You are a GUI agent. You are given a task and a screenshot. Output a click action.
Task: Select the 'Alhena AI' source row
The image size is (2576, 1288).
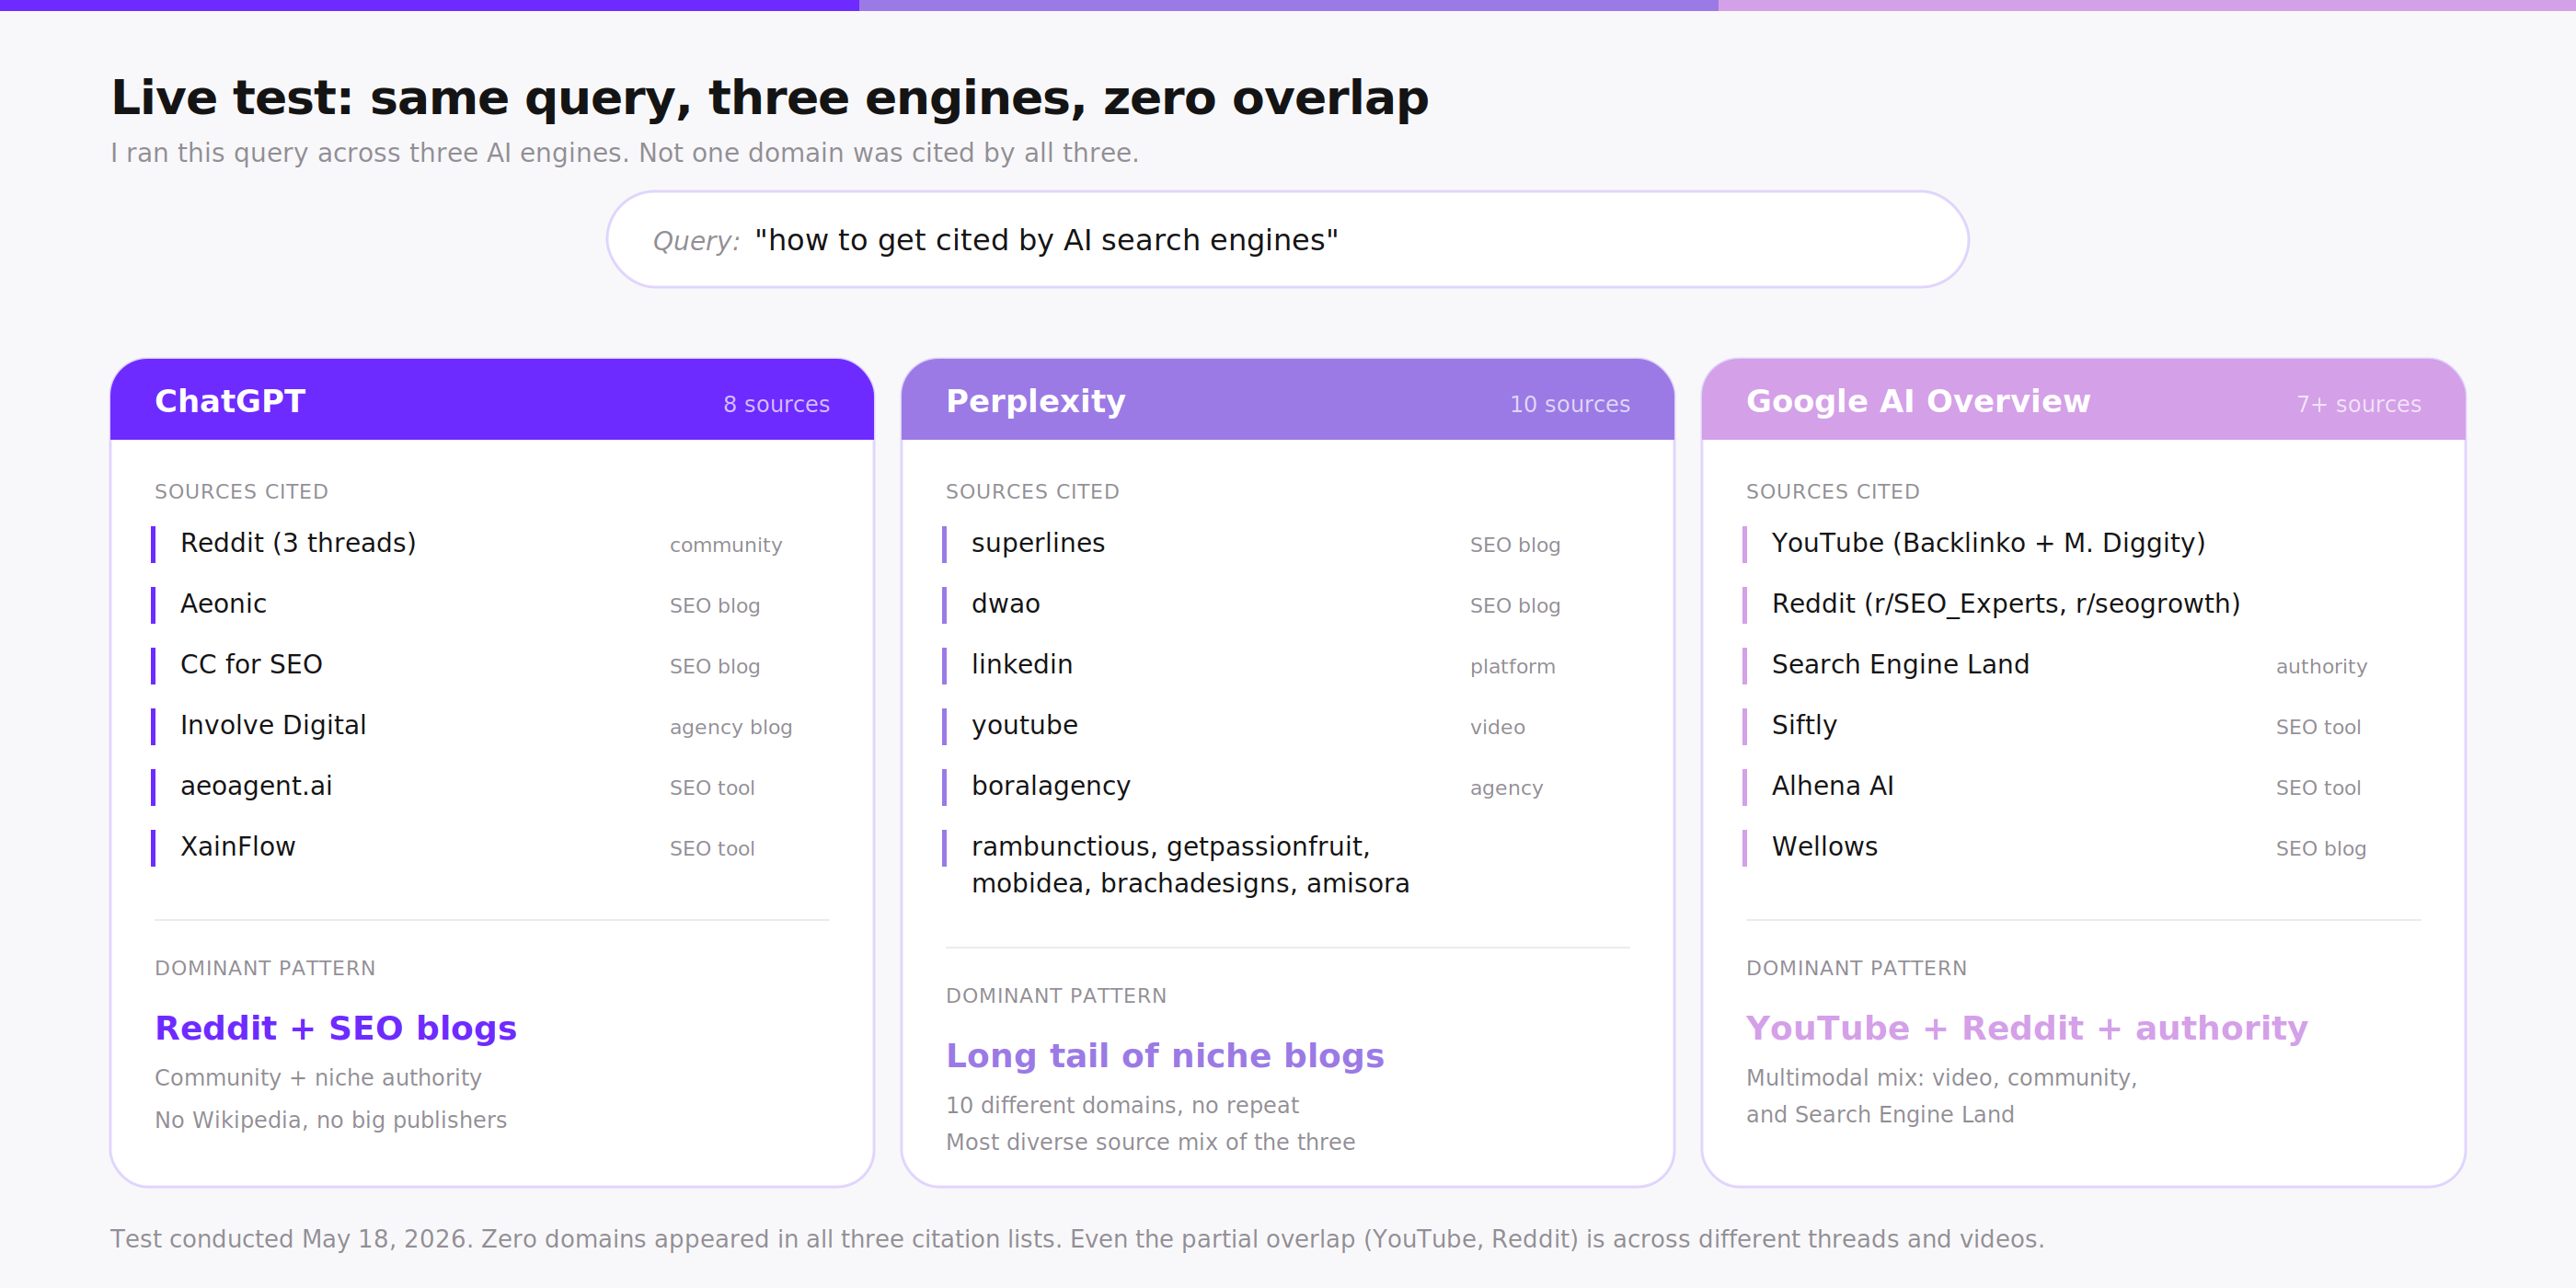coord(2083,787)
